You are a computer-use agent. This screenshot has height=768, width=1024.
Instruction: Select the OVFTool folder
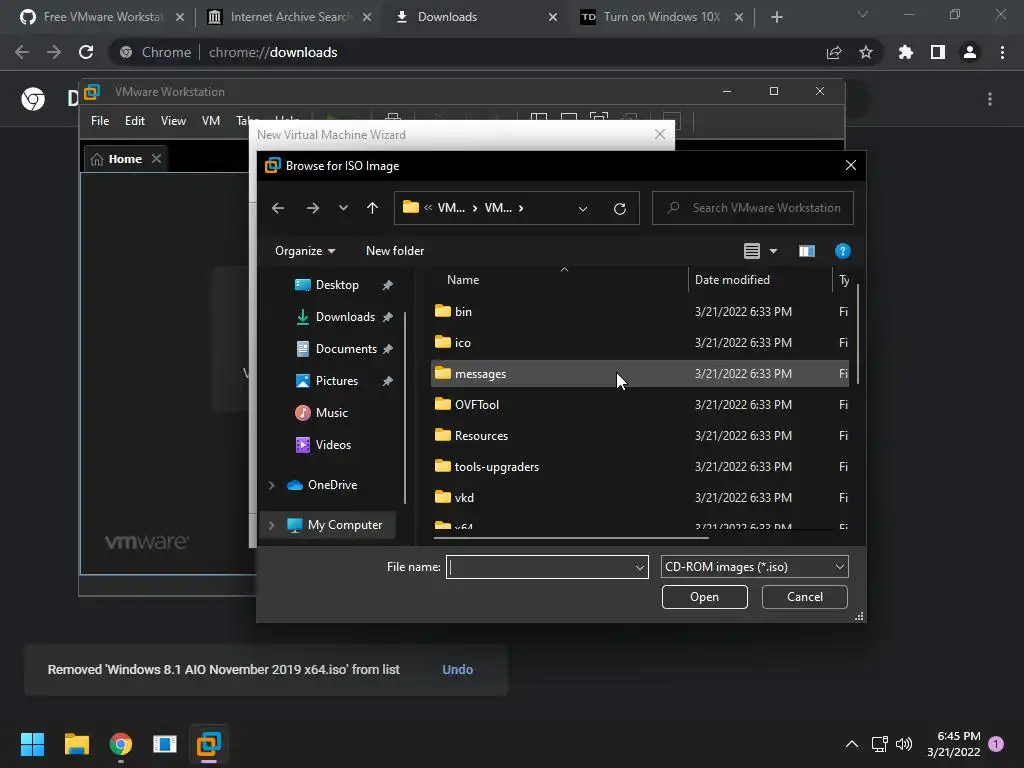(639, 404)
